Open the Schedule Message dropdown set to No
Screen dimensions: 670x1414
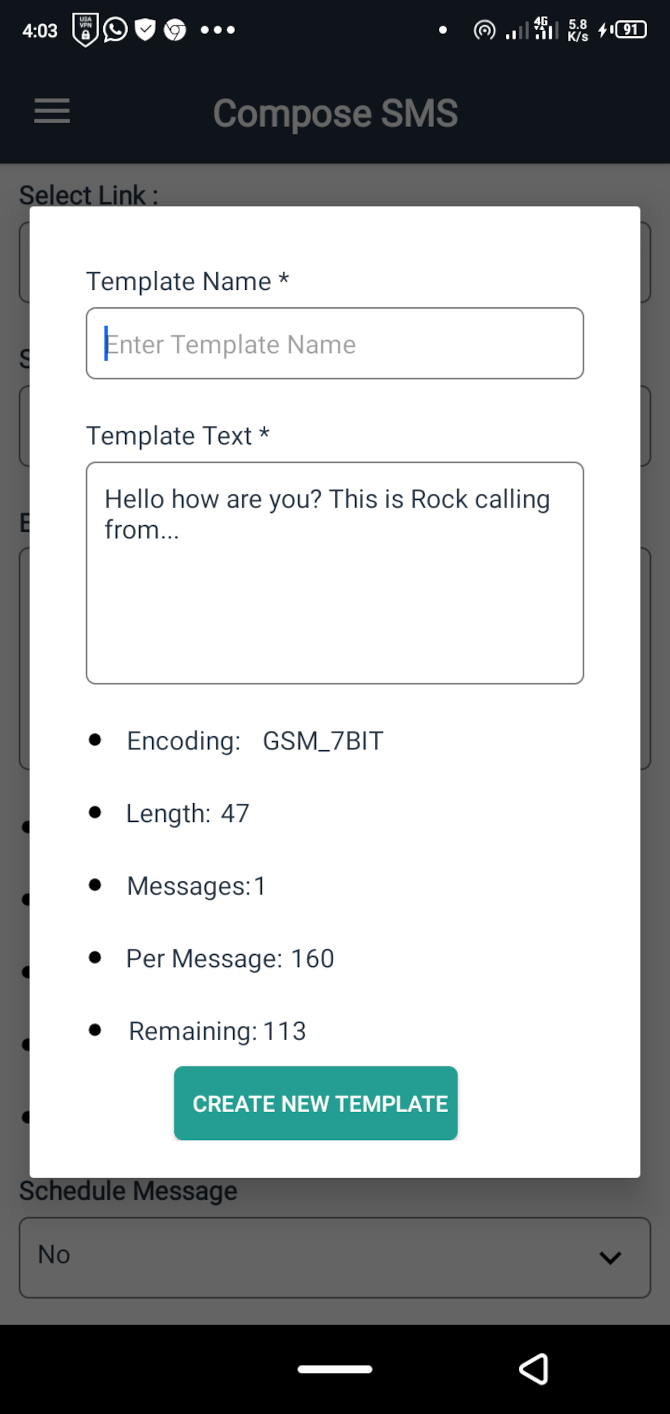point(335,1257)
